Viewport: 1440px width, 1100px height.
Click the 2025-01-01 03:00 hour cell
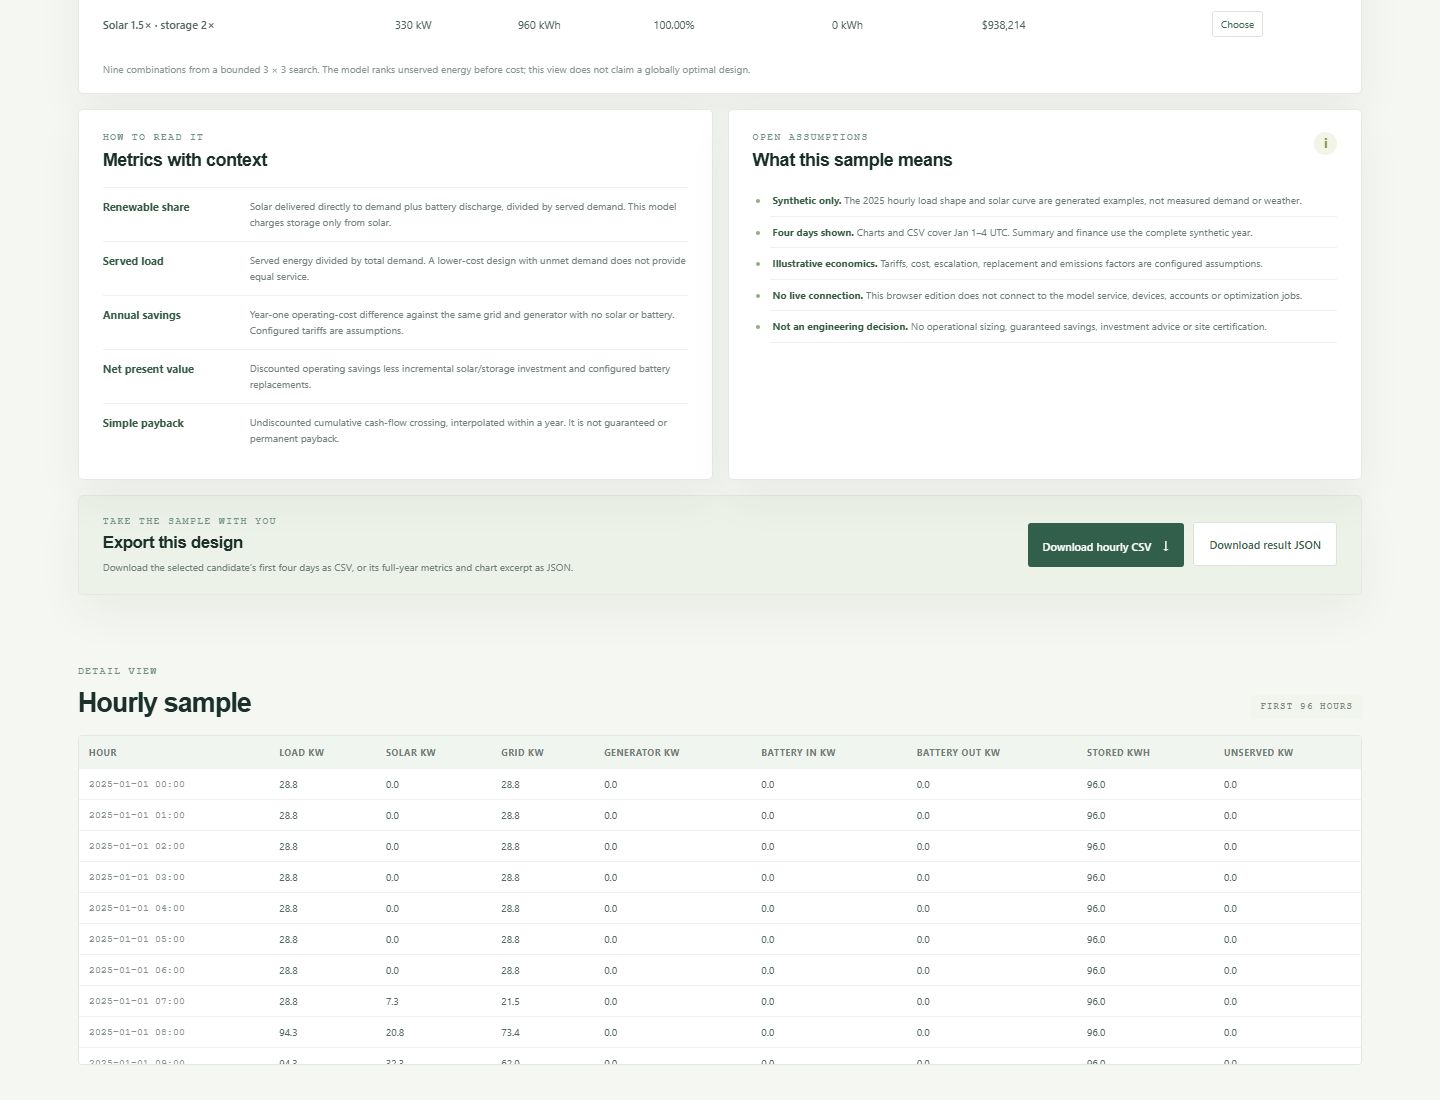[x=137, y=878]
